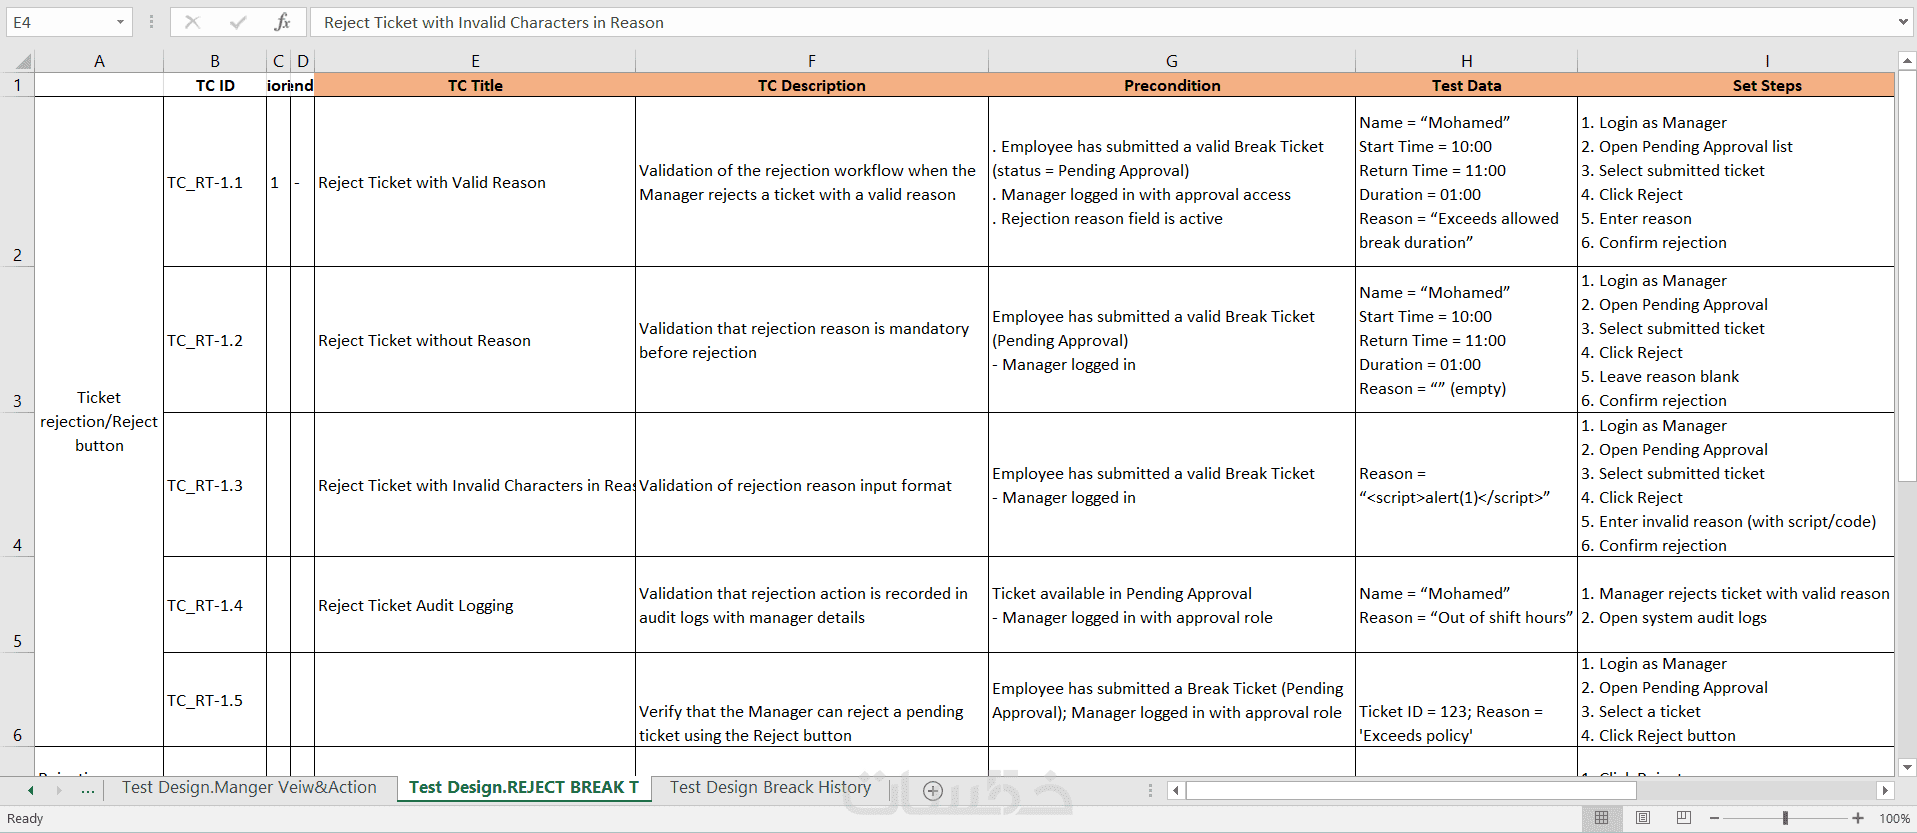This screenshot has height=833, width=1917.
Task: Select column C header
Action: pos(278,61)
